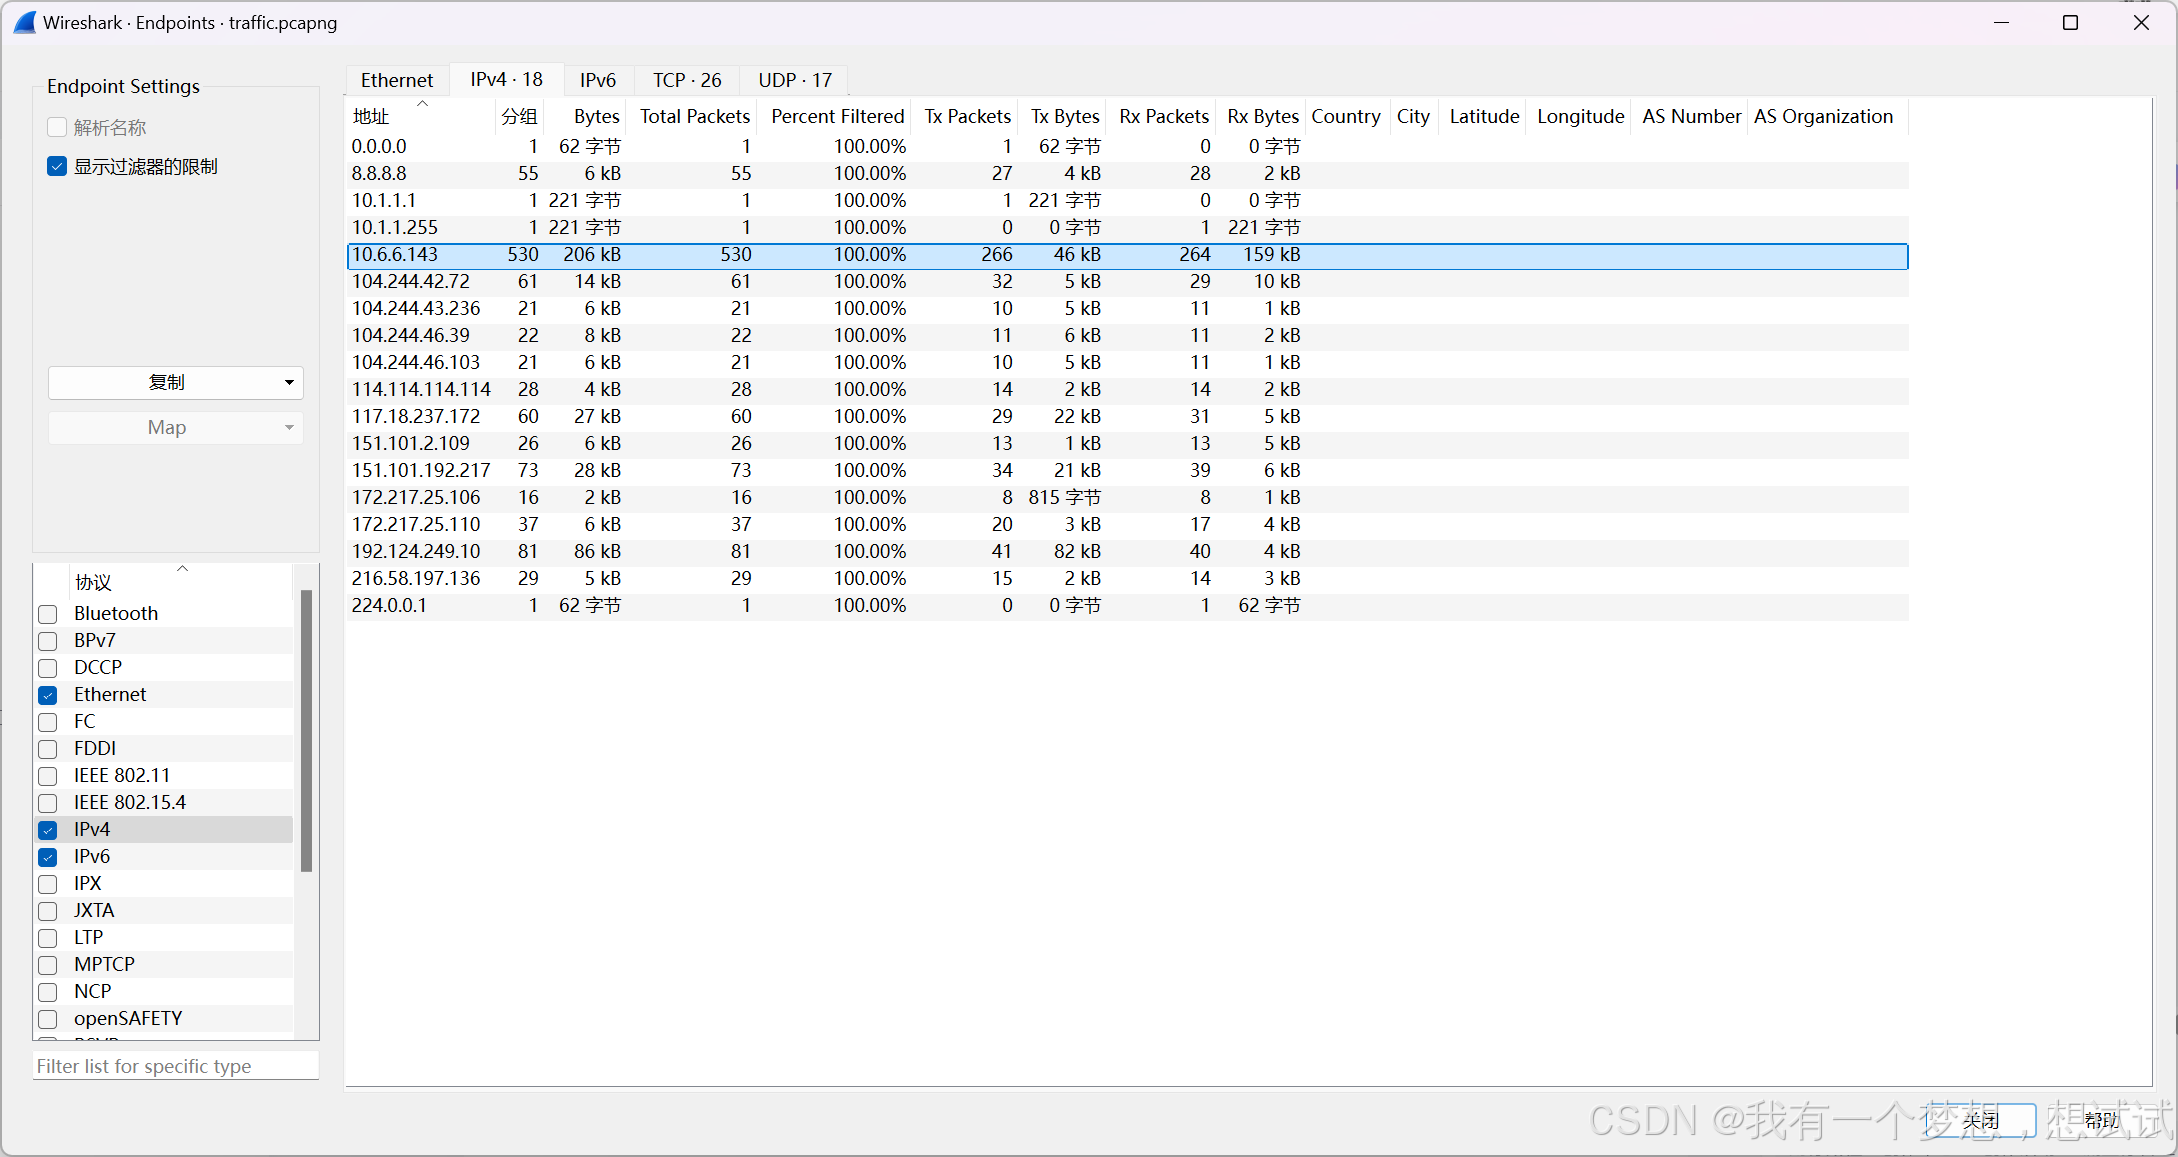
Task: Select the 8.8.8.8 endpoint row
Action: [x=379, y=173]
